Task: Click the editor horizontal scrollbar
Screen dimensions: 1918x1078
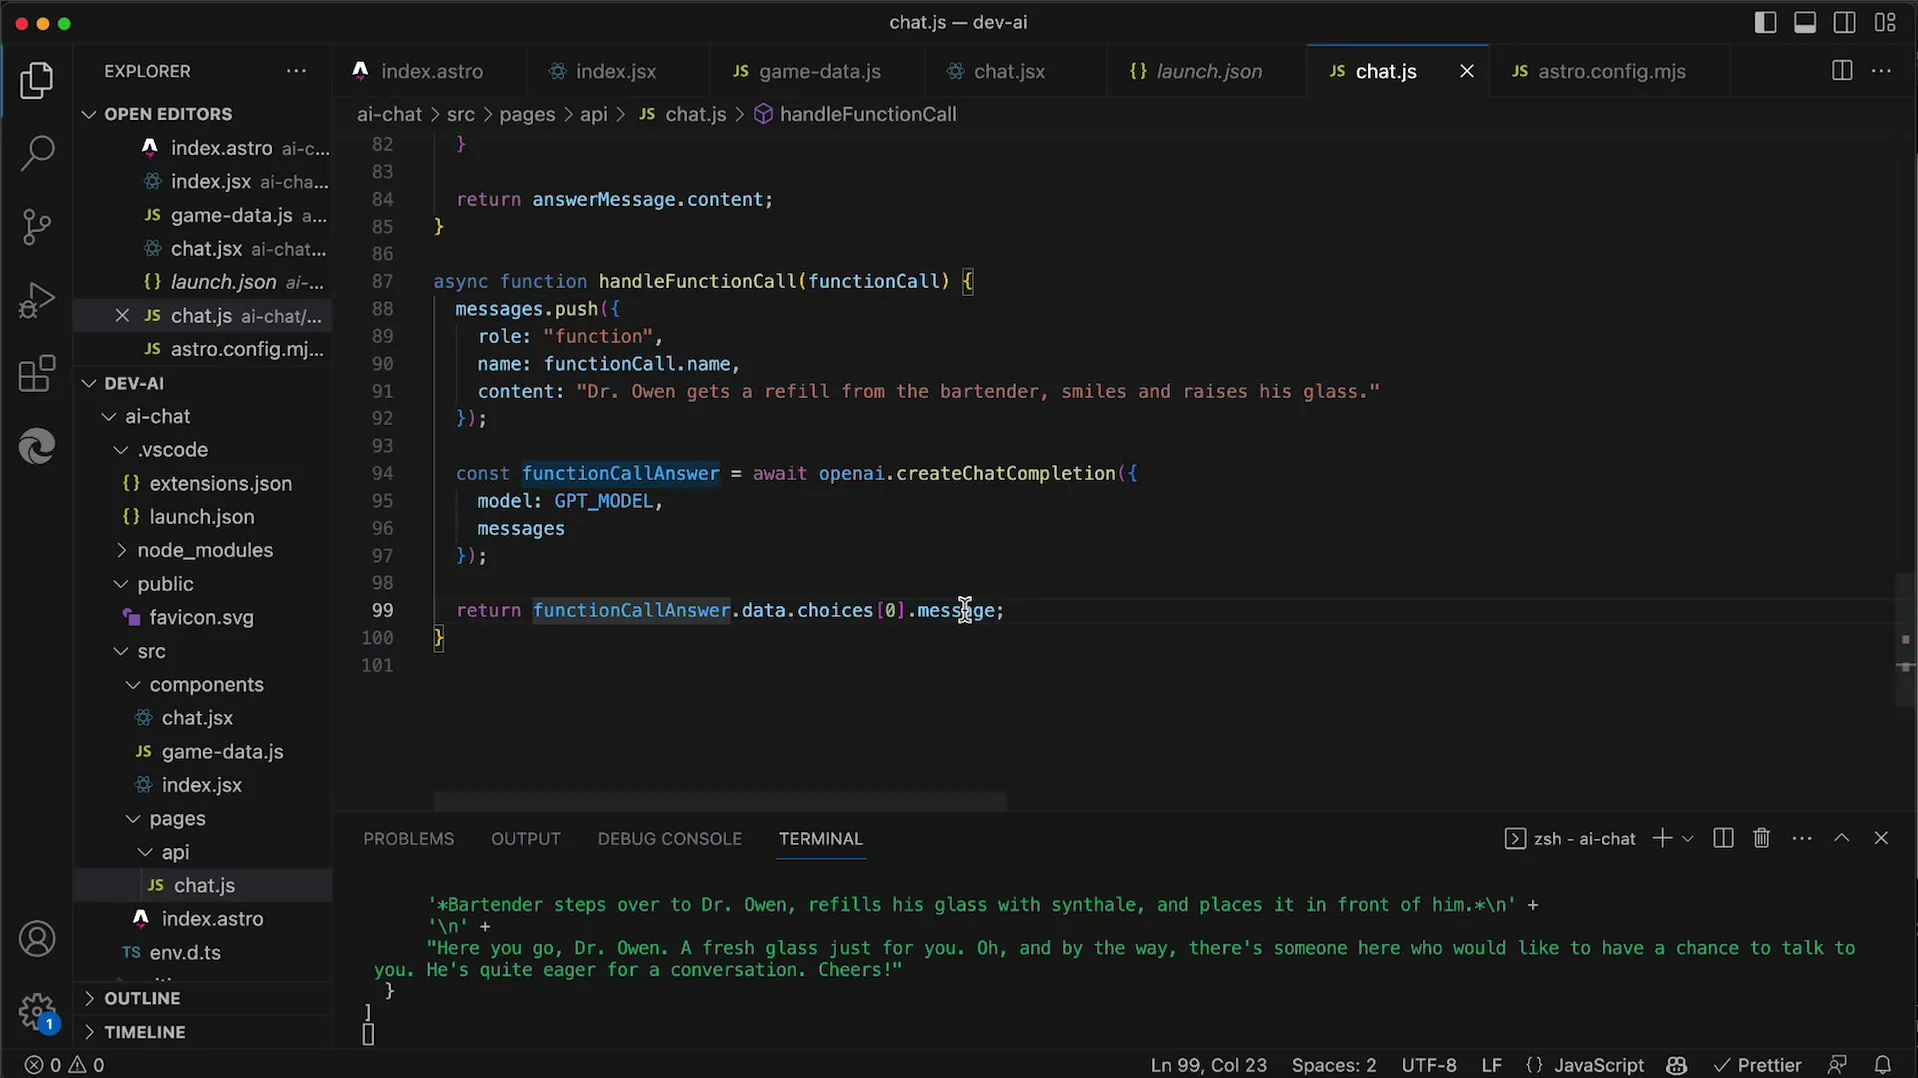Action: [x=719, y=802]
